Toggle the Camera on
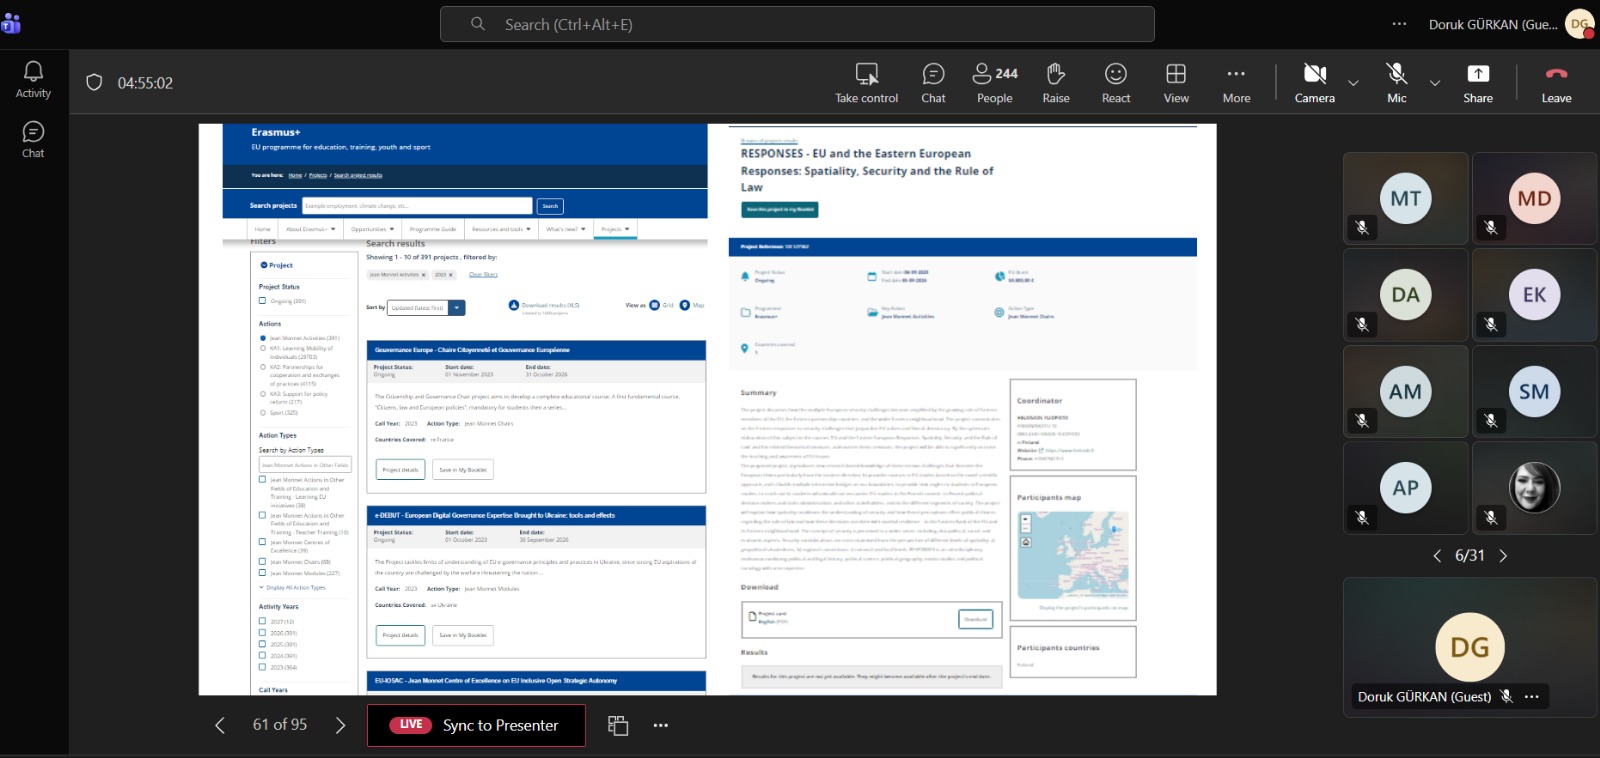Image resolution: width=1600 pixels, height=758 pixels. point(1314,83)
